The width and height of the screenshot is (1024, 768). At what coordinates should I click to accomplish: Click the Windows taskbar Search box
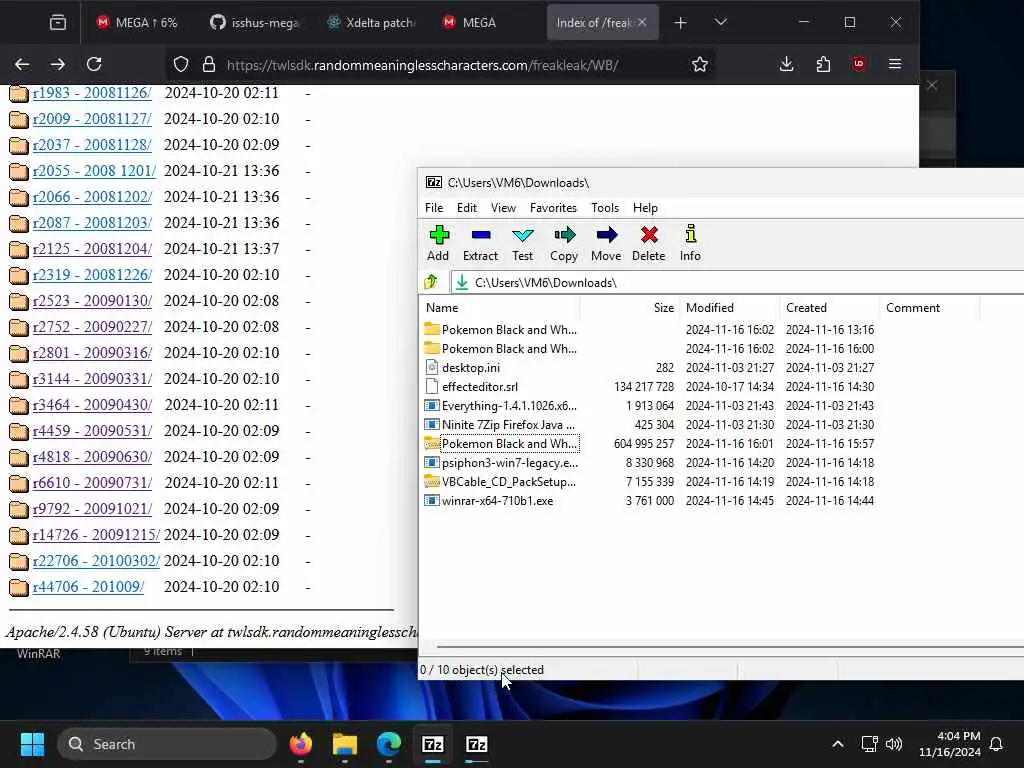click(167, 744)
